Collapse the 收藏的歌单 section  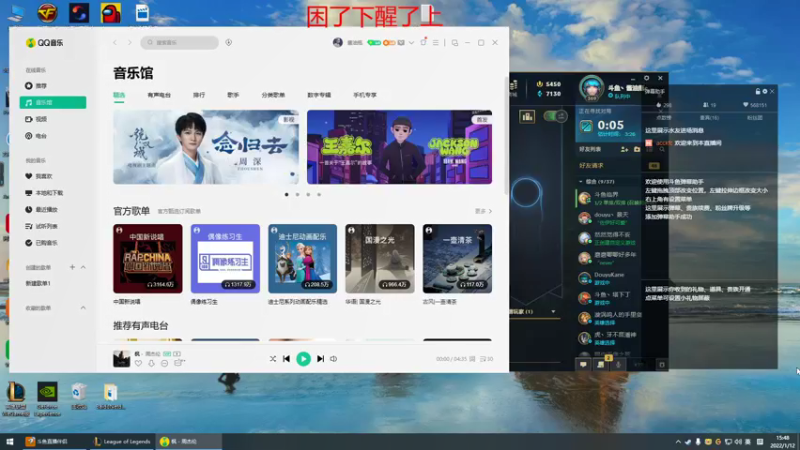pos(83,308)
